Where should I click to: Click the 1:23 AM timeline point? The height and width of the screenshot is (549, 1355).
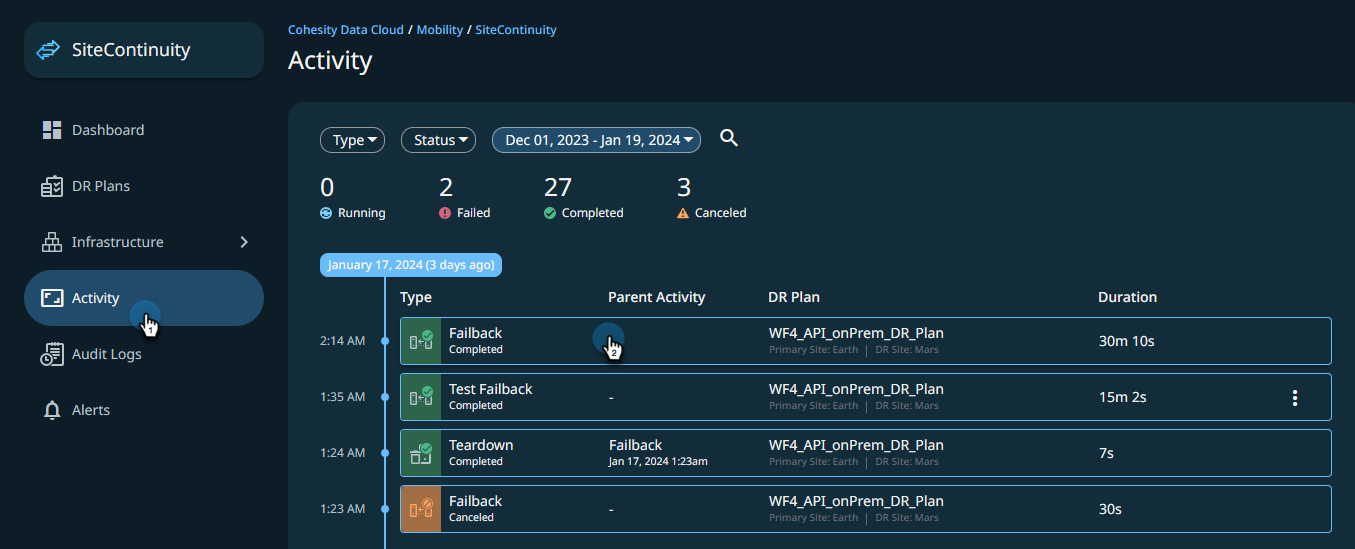(385, 509)
